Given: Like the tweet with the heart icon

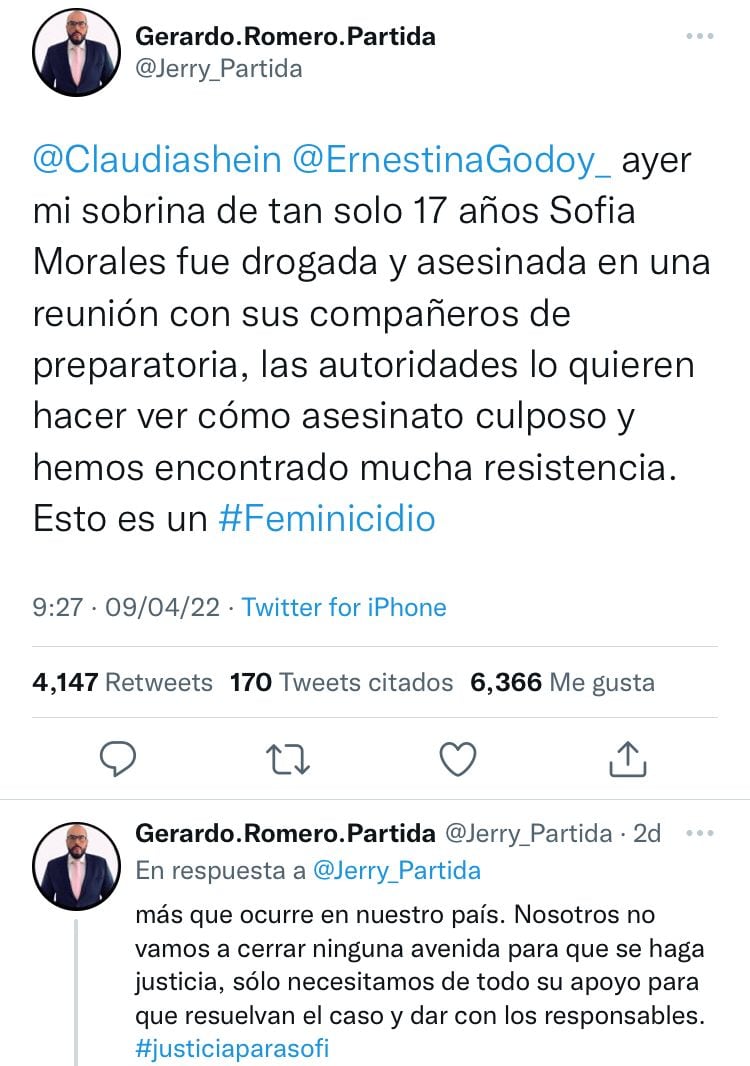Looking at the screenshot, I should (457, 759).
